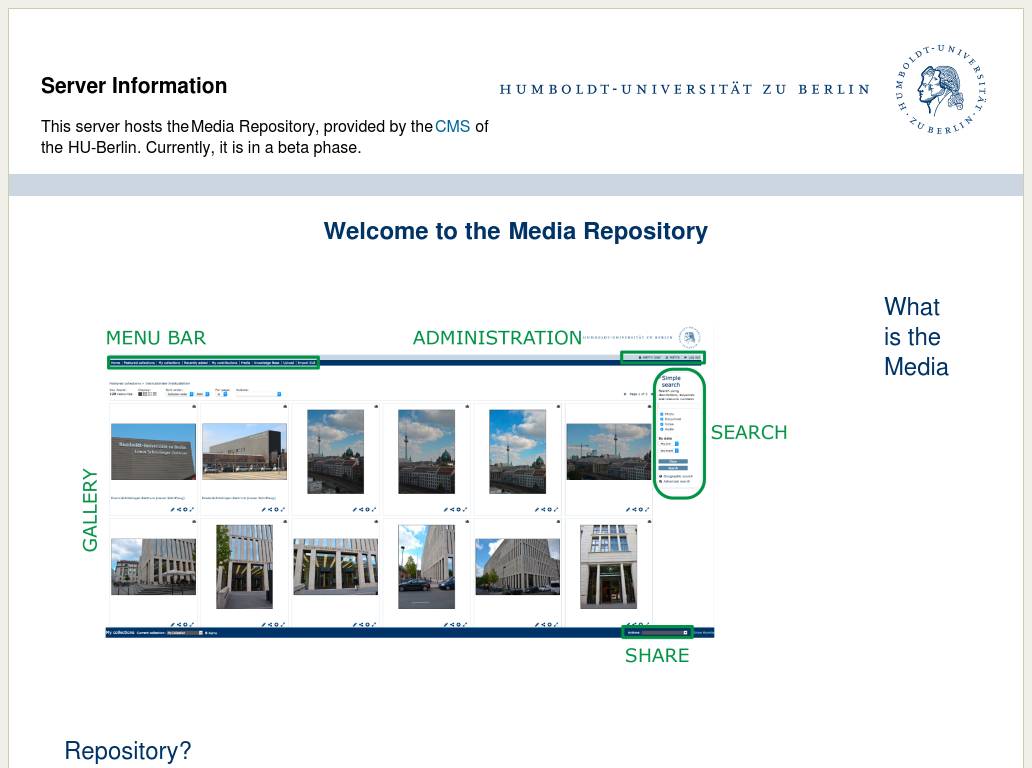Open the share dropdown in bottom collection bar
Image resolution: width=1032 pixels, height=768 pixels.
tap(659, 632)
